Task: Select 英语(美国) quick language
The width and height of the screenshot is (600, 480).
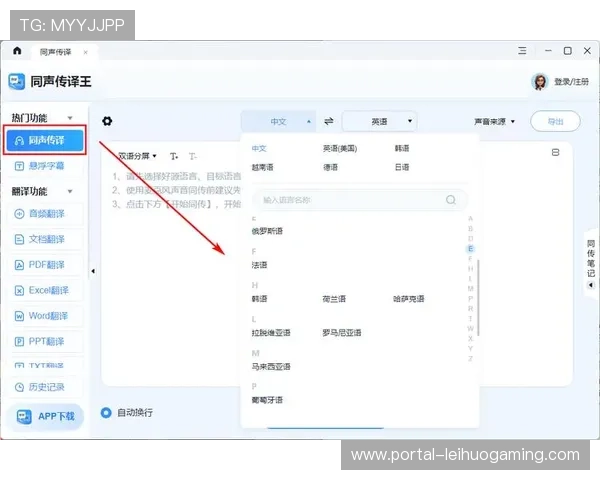Action: coord(340,149)
